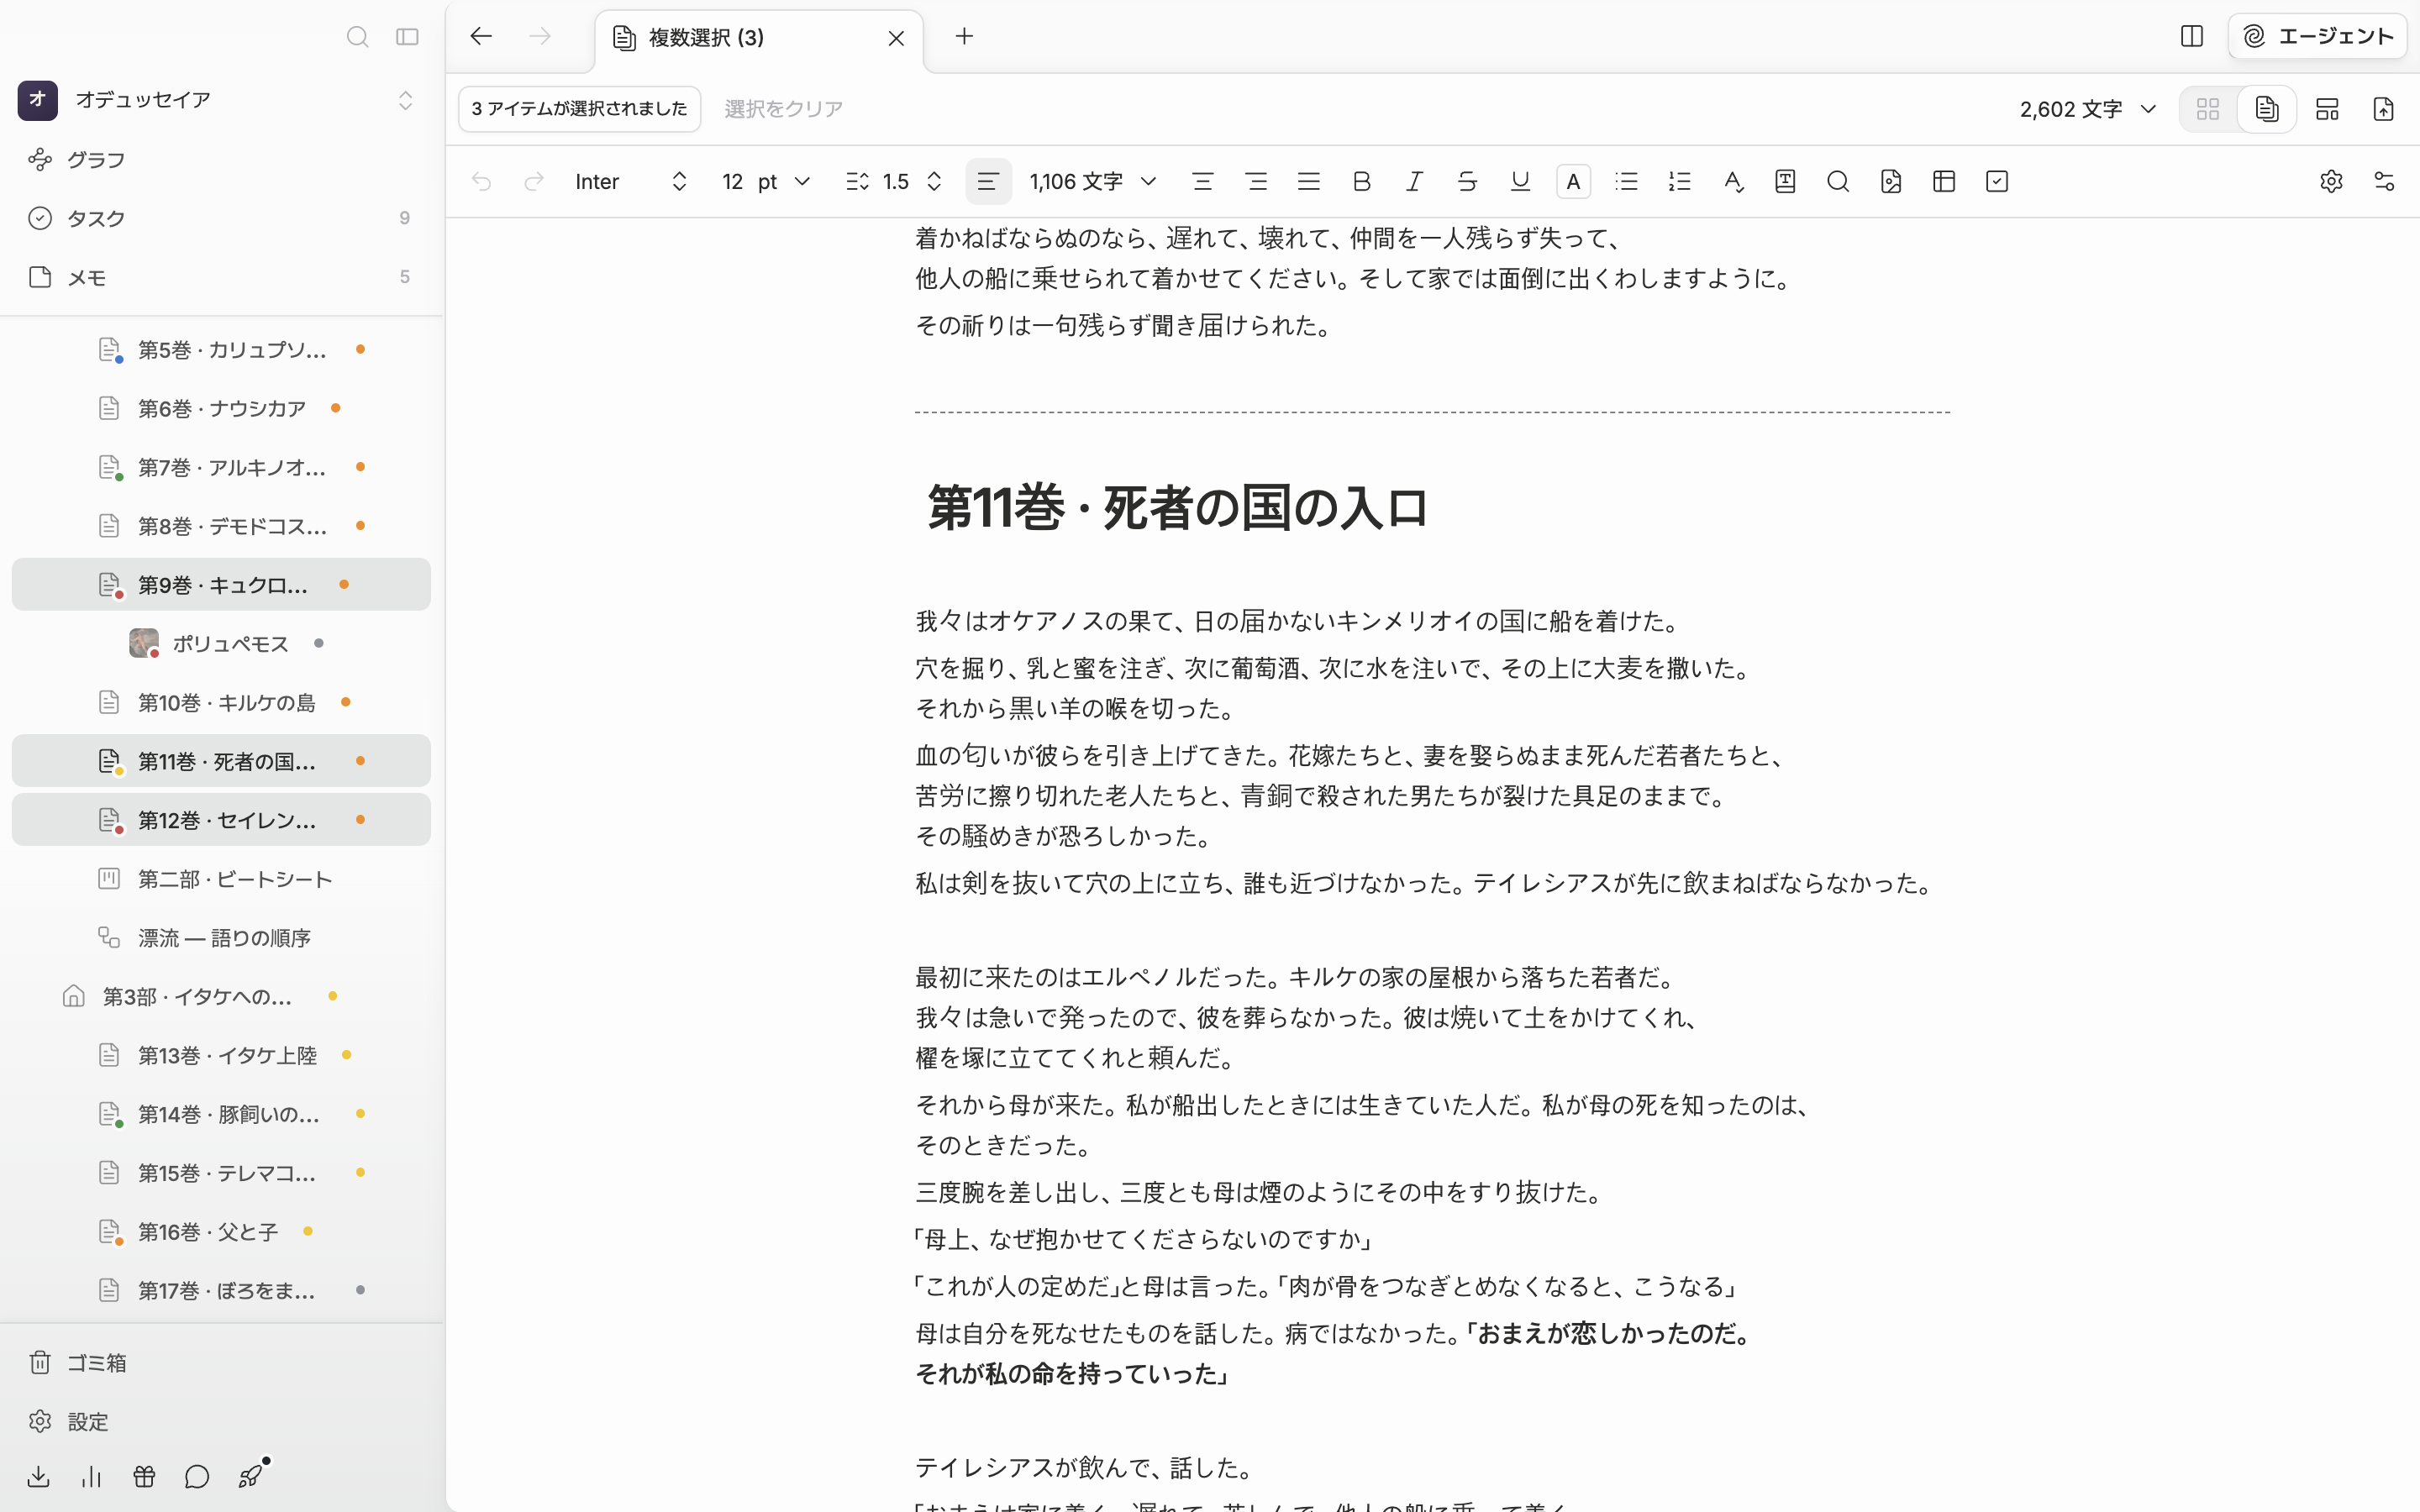This screenshot has height=1512, width=2420.
Task: Open a new tab with plus icon
Action: tap(964, 36)
